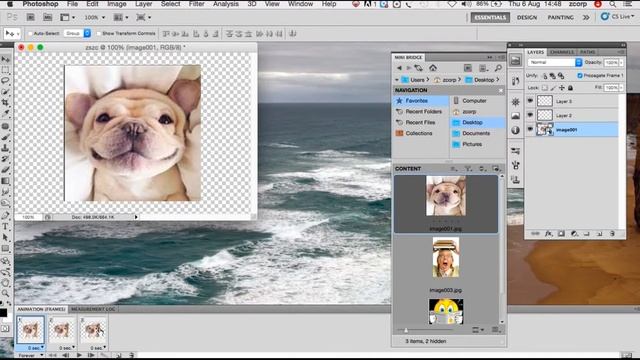Click the lock position icon
The height and width of the screenshot is (360, 640).
(562, 88)
